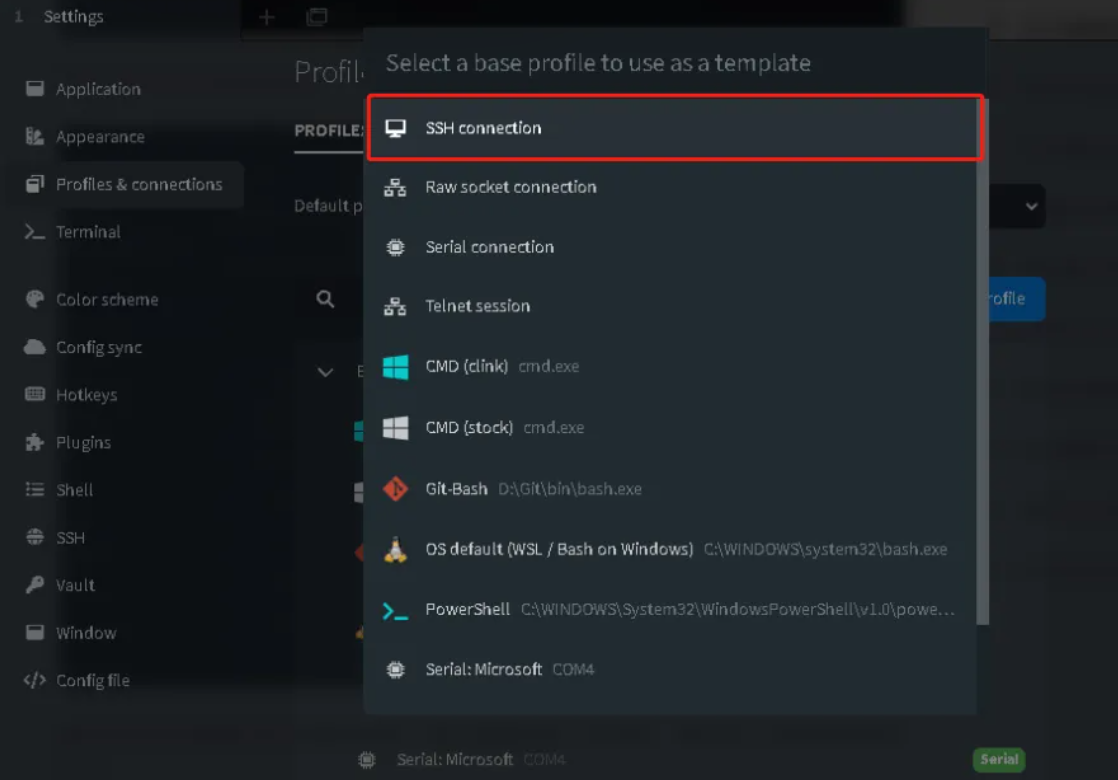This screenshot has width=1118, height=780.
Task: Choose CMD (clink) cmd.exe profile
Action: click(670, 366)
